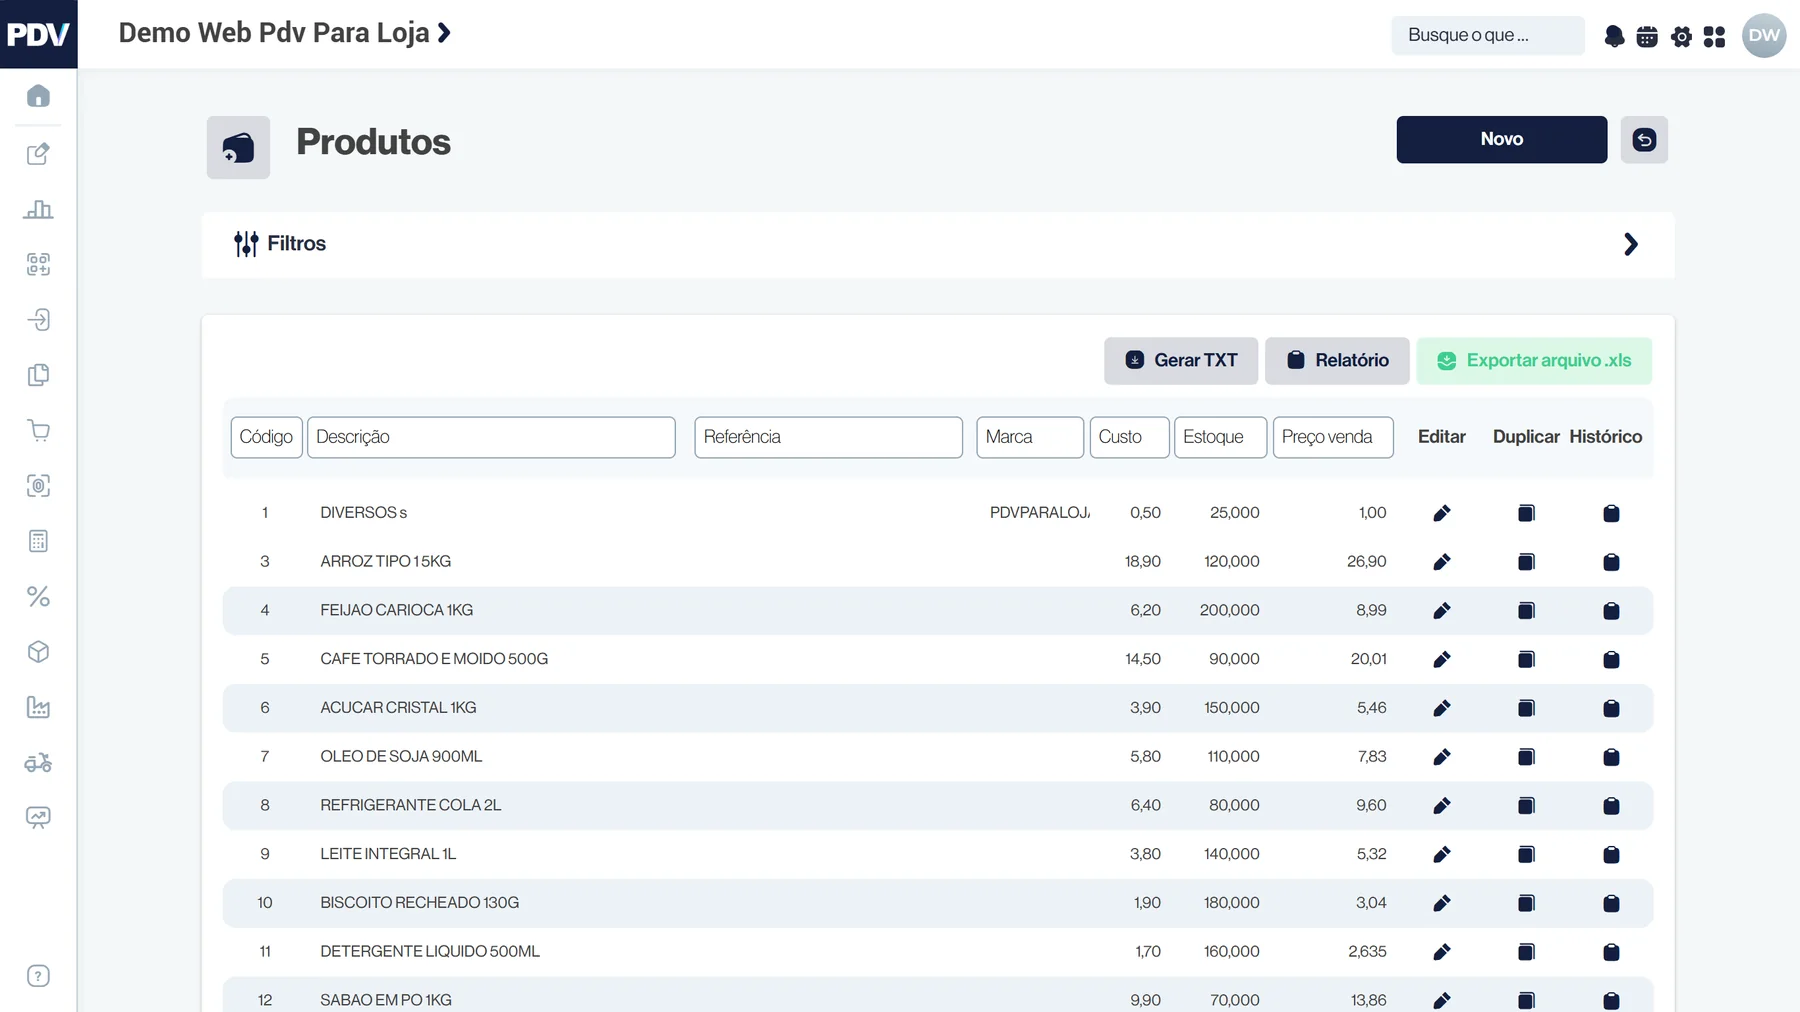The image size is (1800, 1012).
Task: Select row ACUCAR CRISTAL 1KG
Action: pyautogui.click(x=937, y=708)
